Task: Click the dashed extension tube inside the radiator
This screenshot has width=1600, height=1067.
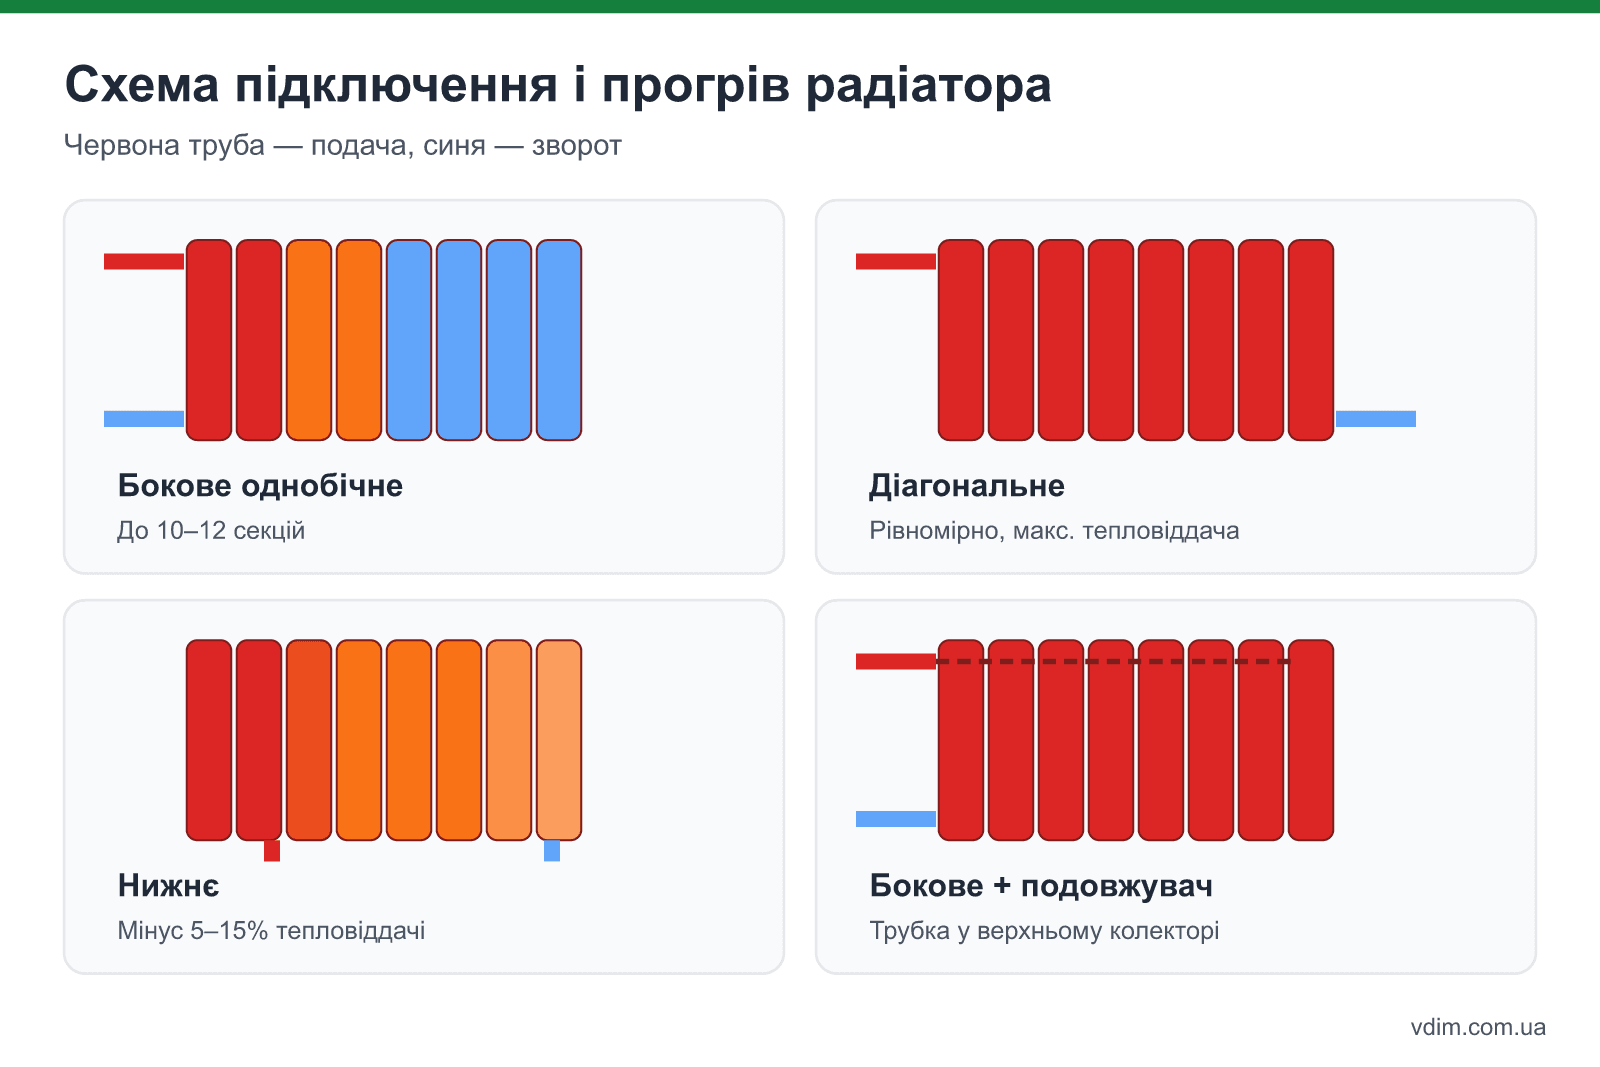Action: 1113,661
